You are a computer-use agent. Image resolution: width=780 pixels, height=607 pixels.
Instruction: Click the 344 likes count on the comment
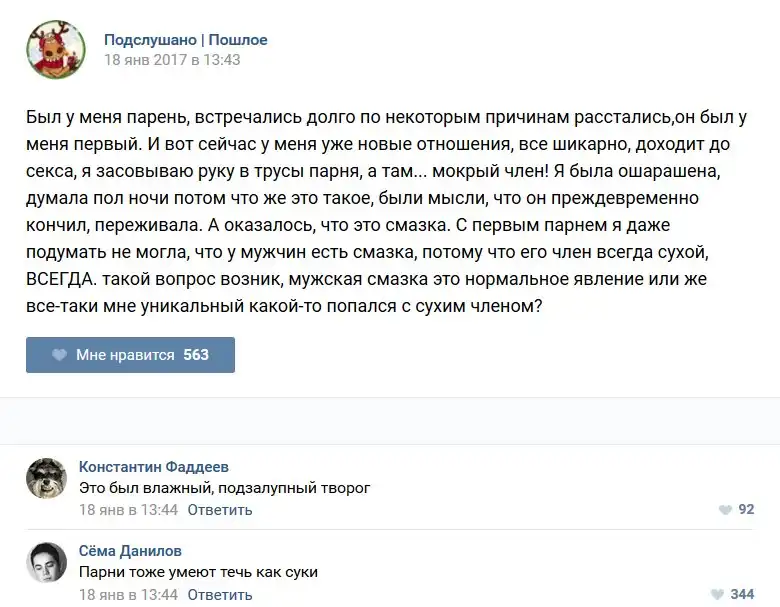coord(742,595)
